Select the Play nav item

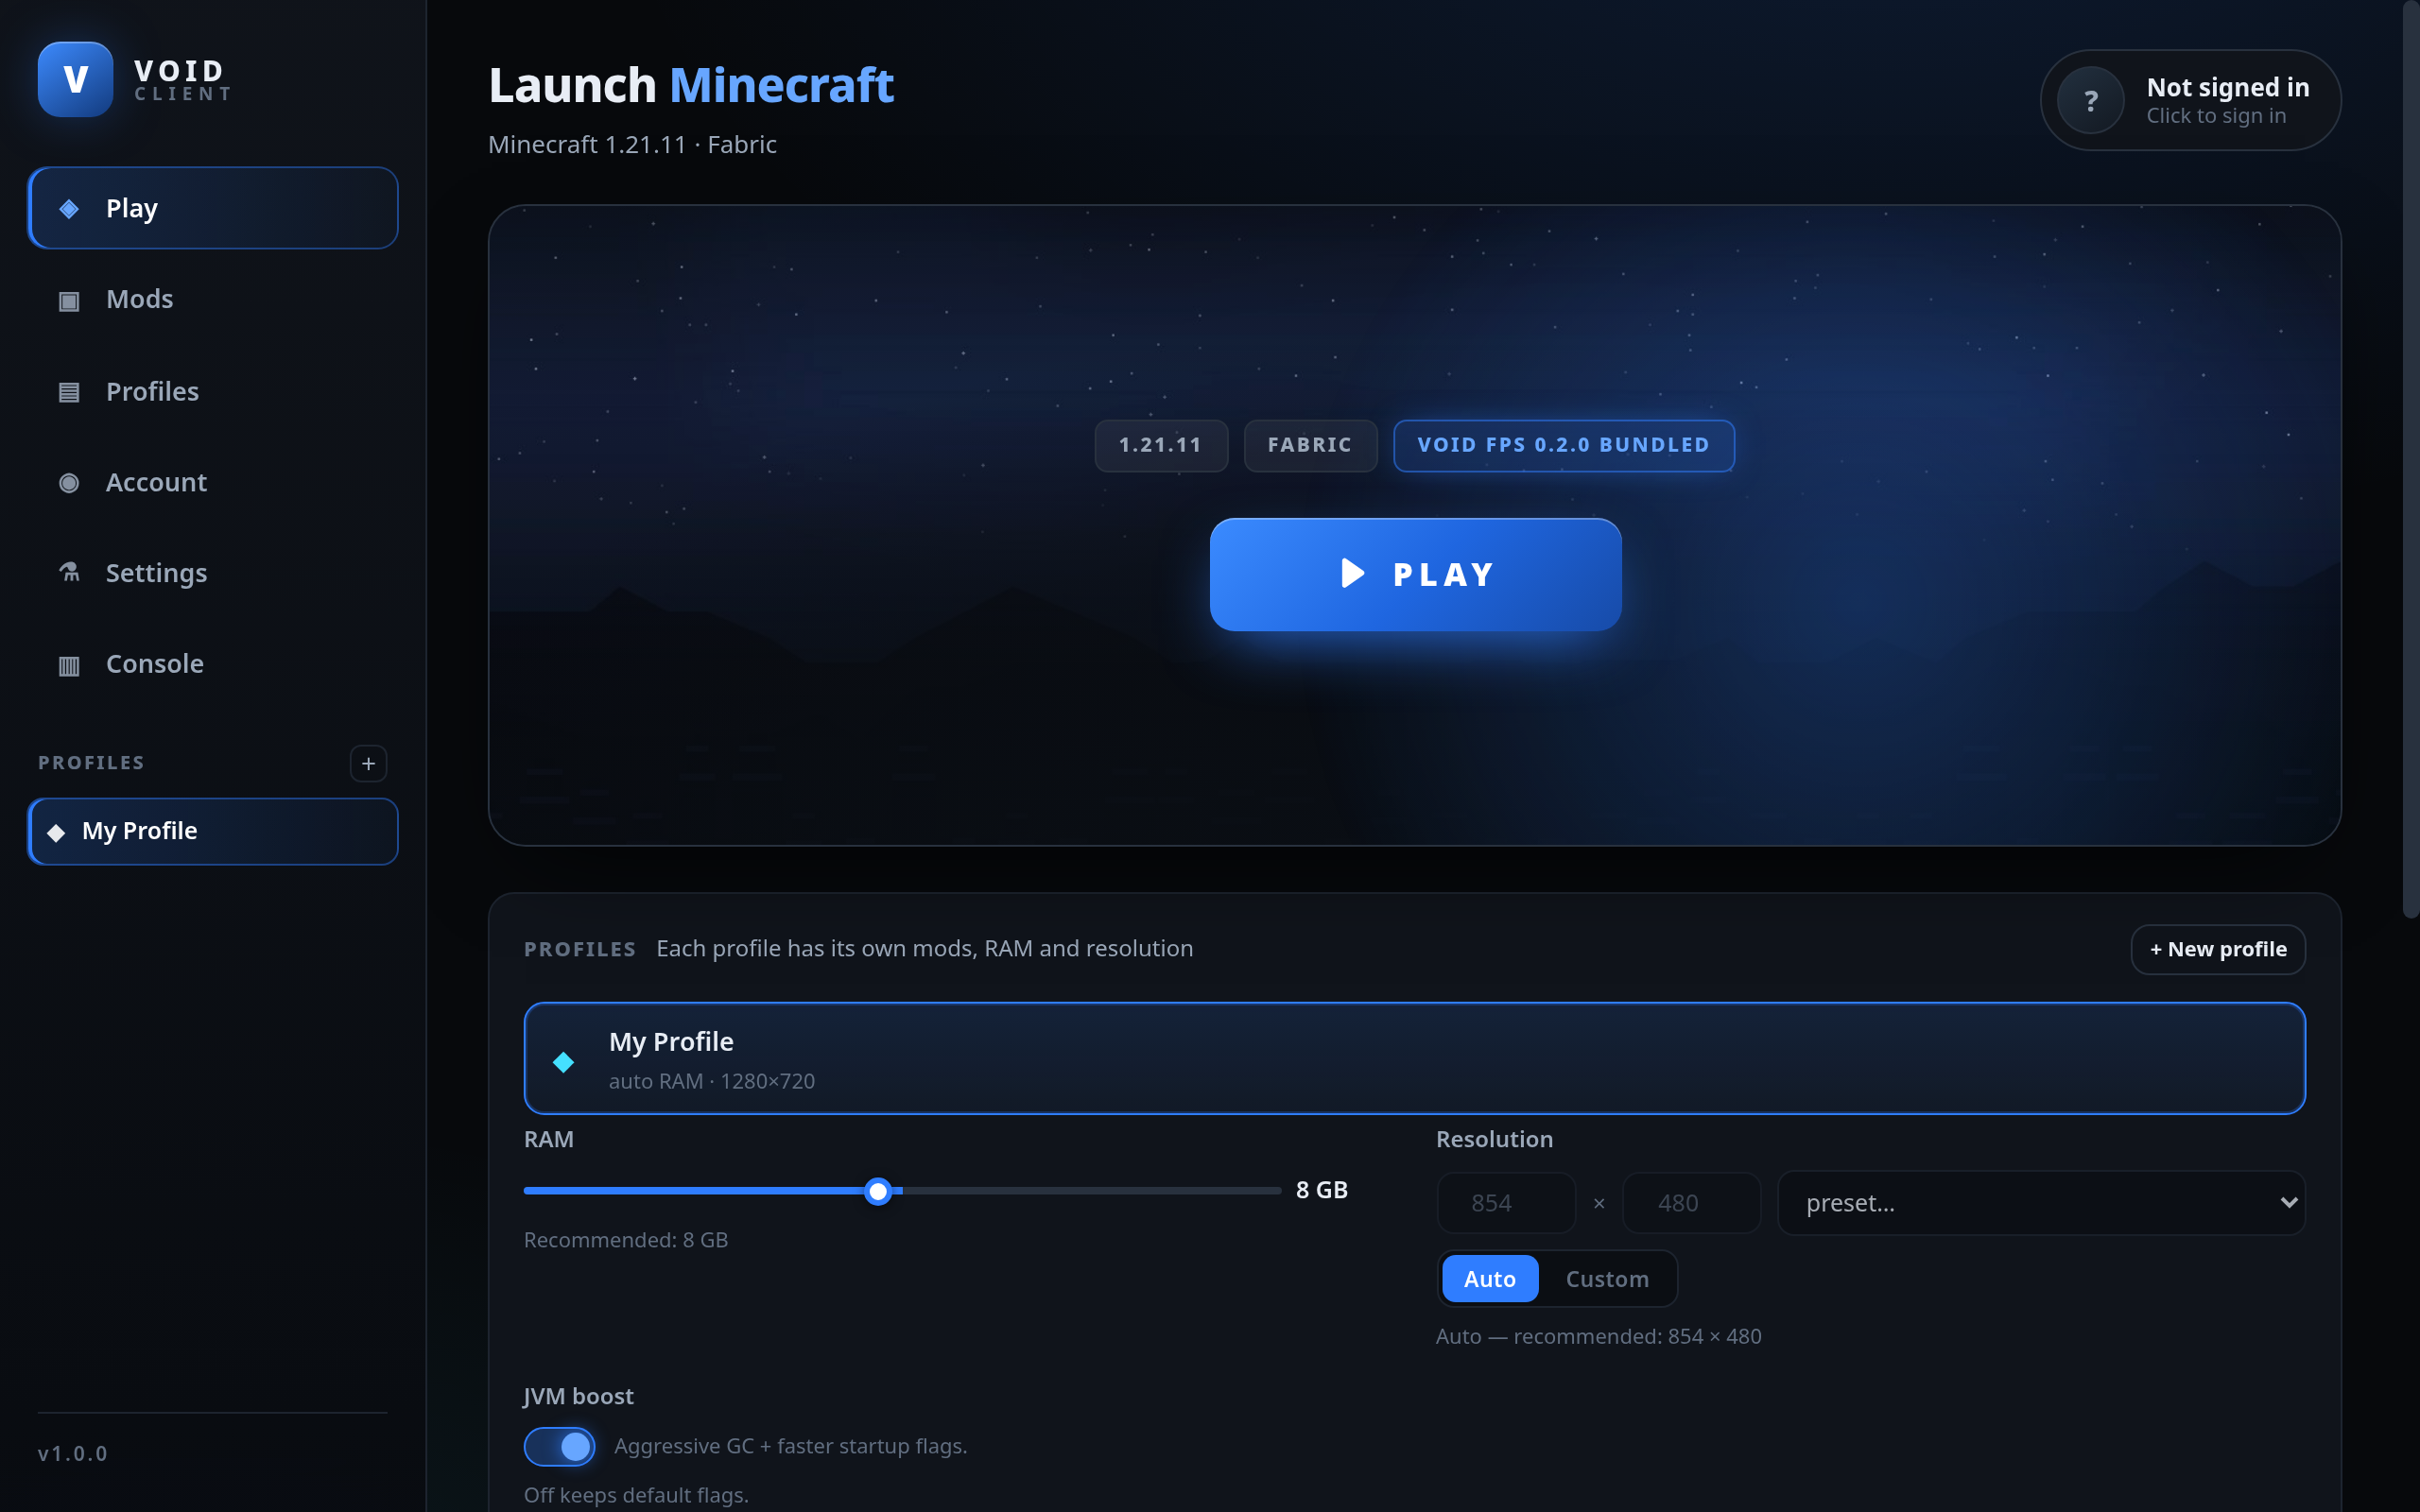pos(213,208)
